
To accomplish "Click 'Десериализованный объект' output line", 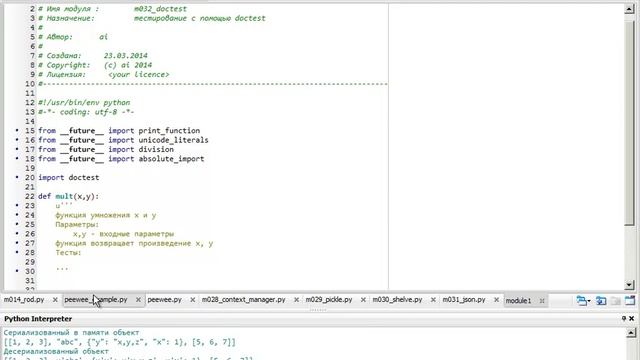I will [x=56, y=351].
